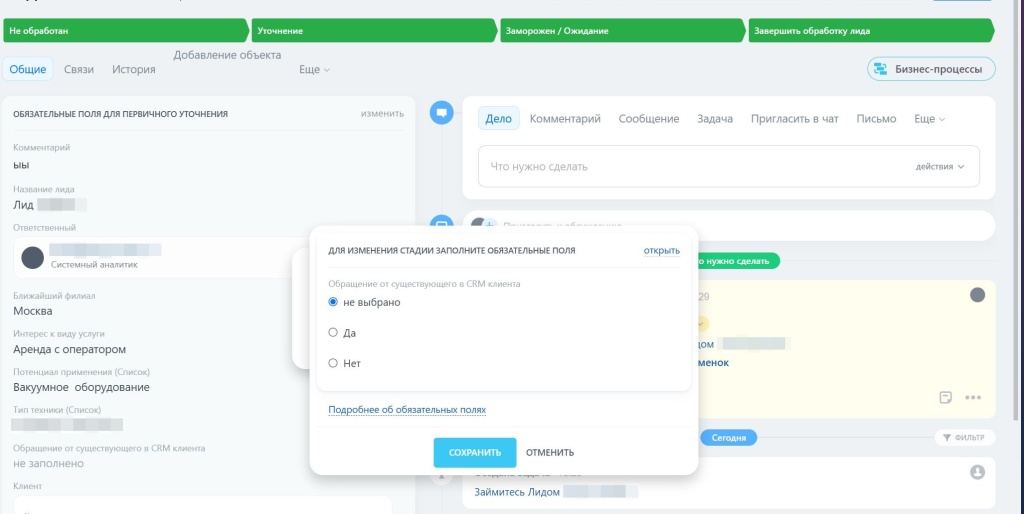The image size is (1024, 514).
Task: Click the responsible person's avatar
Action: [33, 257]
